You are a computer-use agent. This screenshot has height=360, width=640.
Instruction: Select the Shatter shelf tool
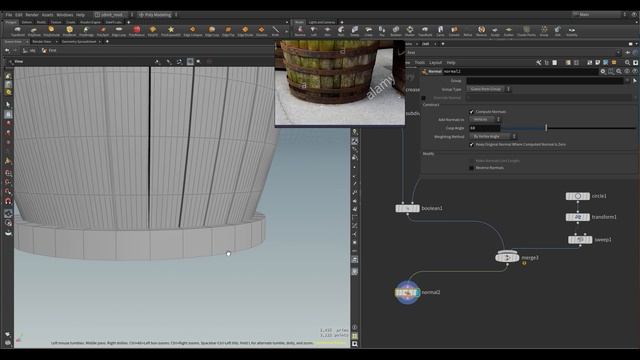(x=409, y=31)
